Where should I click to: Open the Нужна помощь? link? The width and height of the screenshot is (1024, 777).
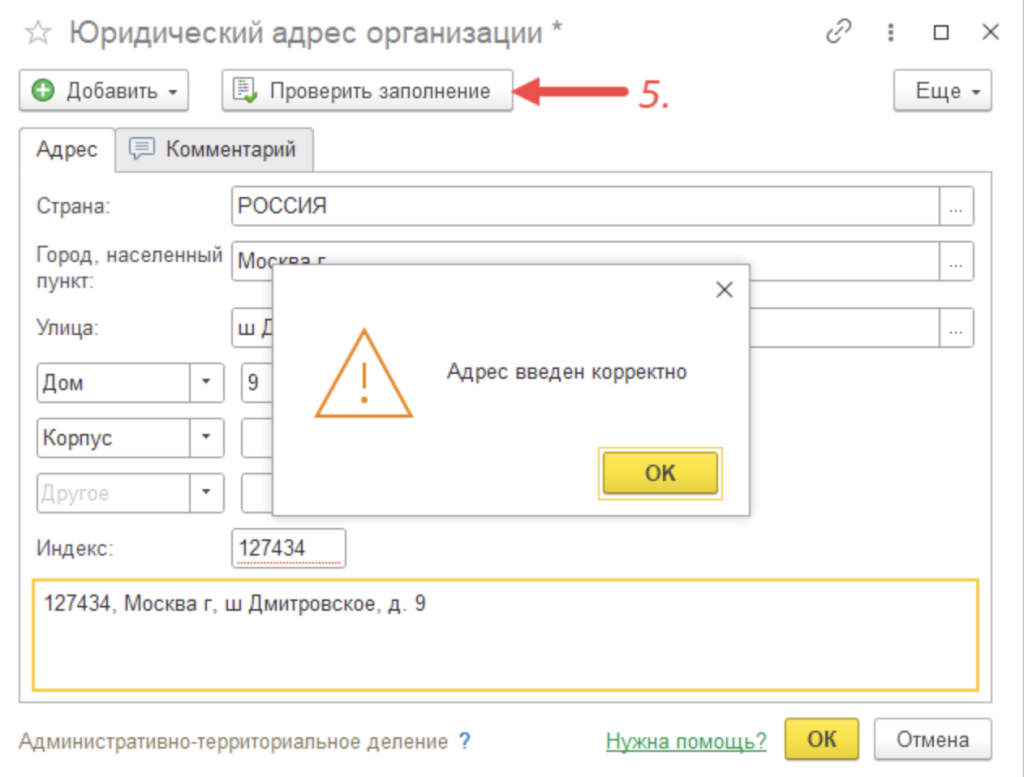coord(686,741)
